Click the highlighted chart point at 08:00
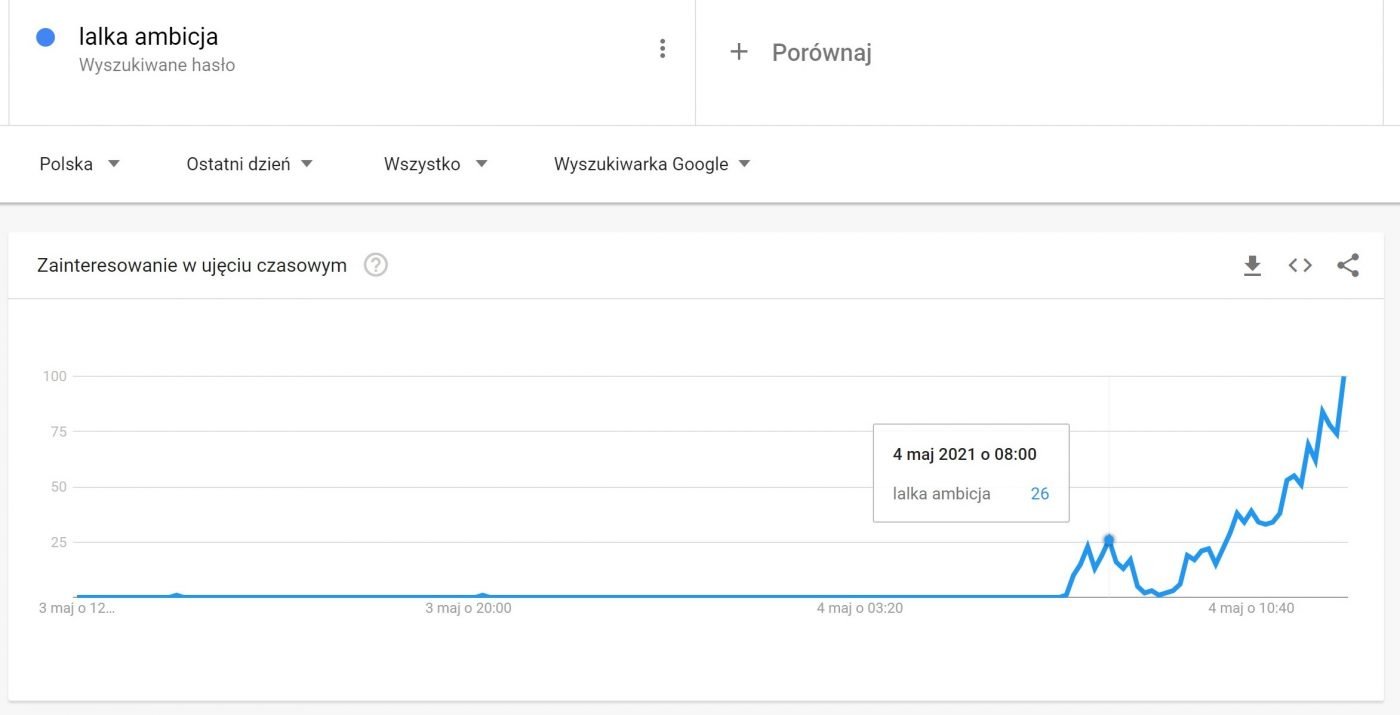The image size is (1400, 715). [1108, 540]
